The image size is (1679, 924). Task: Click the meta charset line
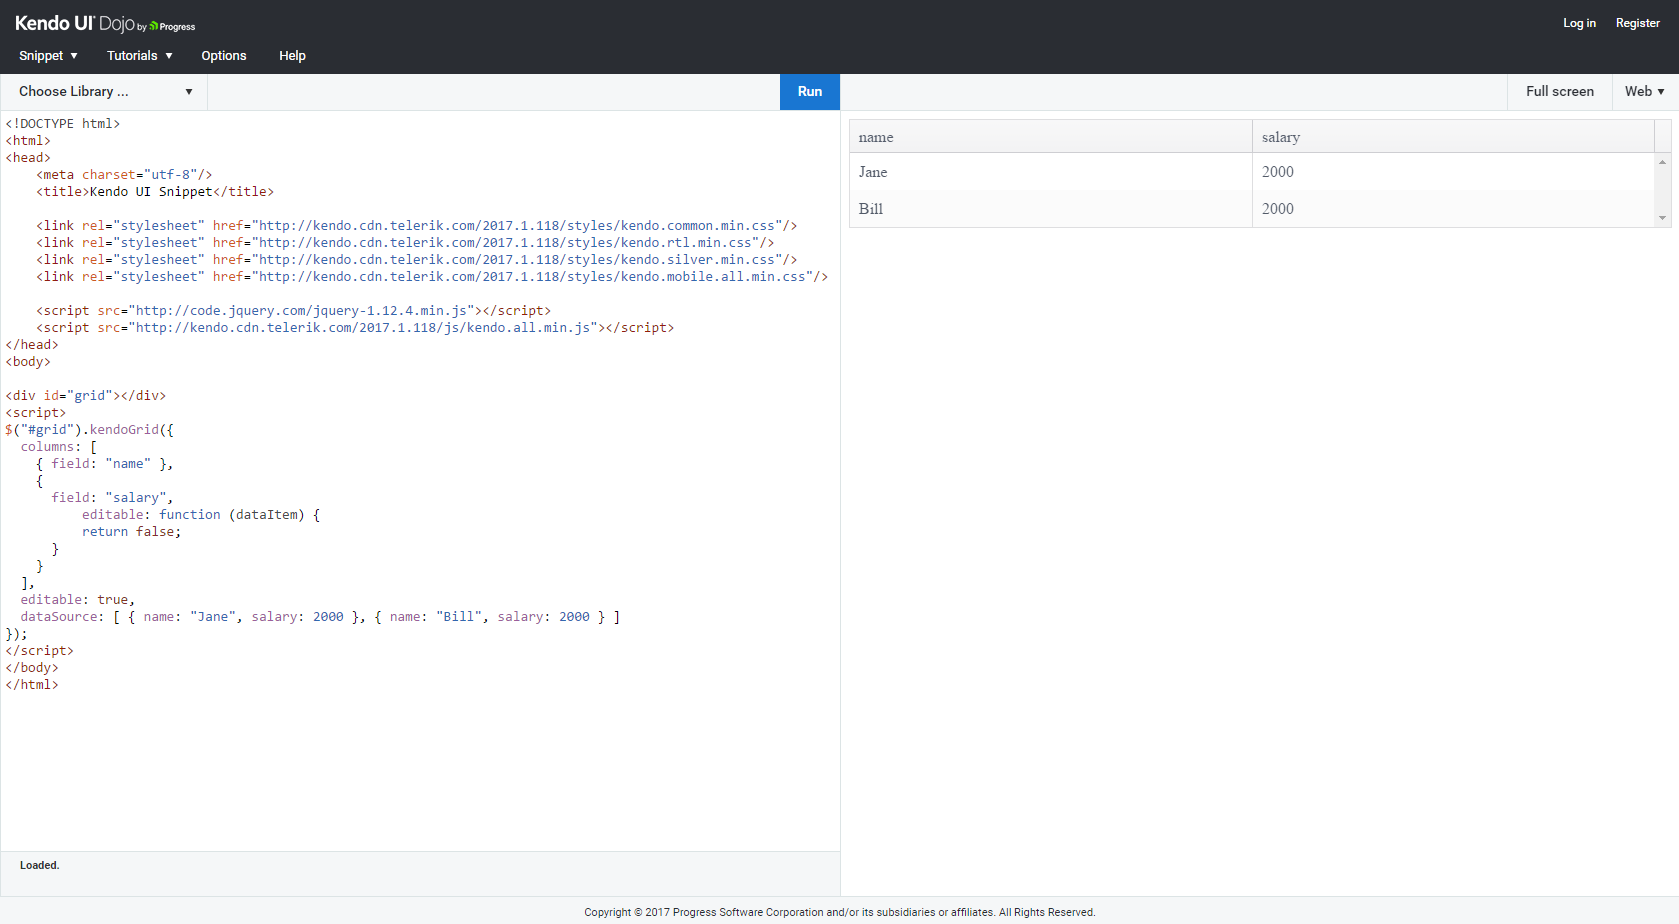coord(124,175)
